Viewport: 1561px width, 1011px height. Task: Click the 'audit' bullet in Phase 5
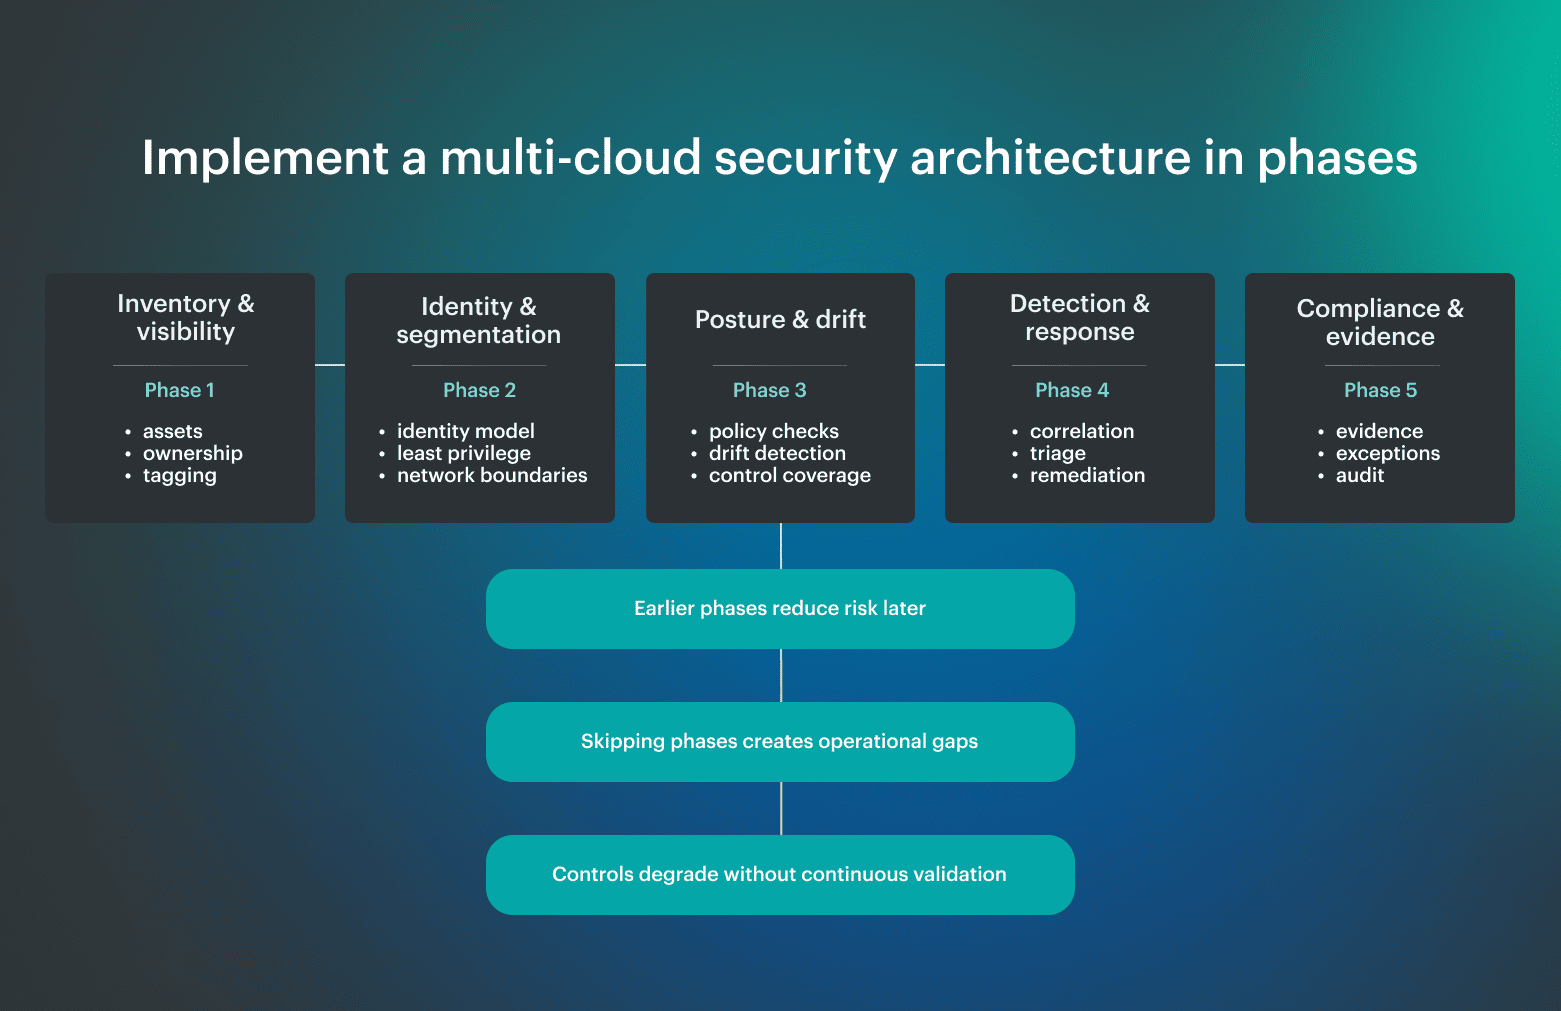point(1359,475)
